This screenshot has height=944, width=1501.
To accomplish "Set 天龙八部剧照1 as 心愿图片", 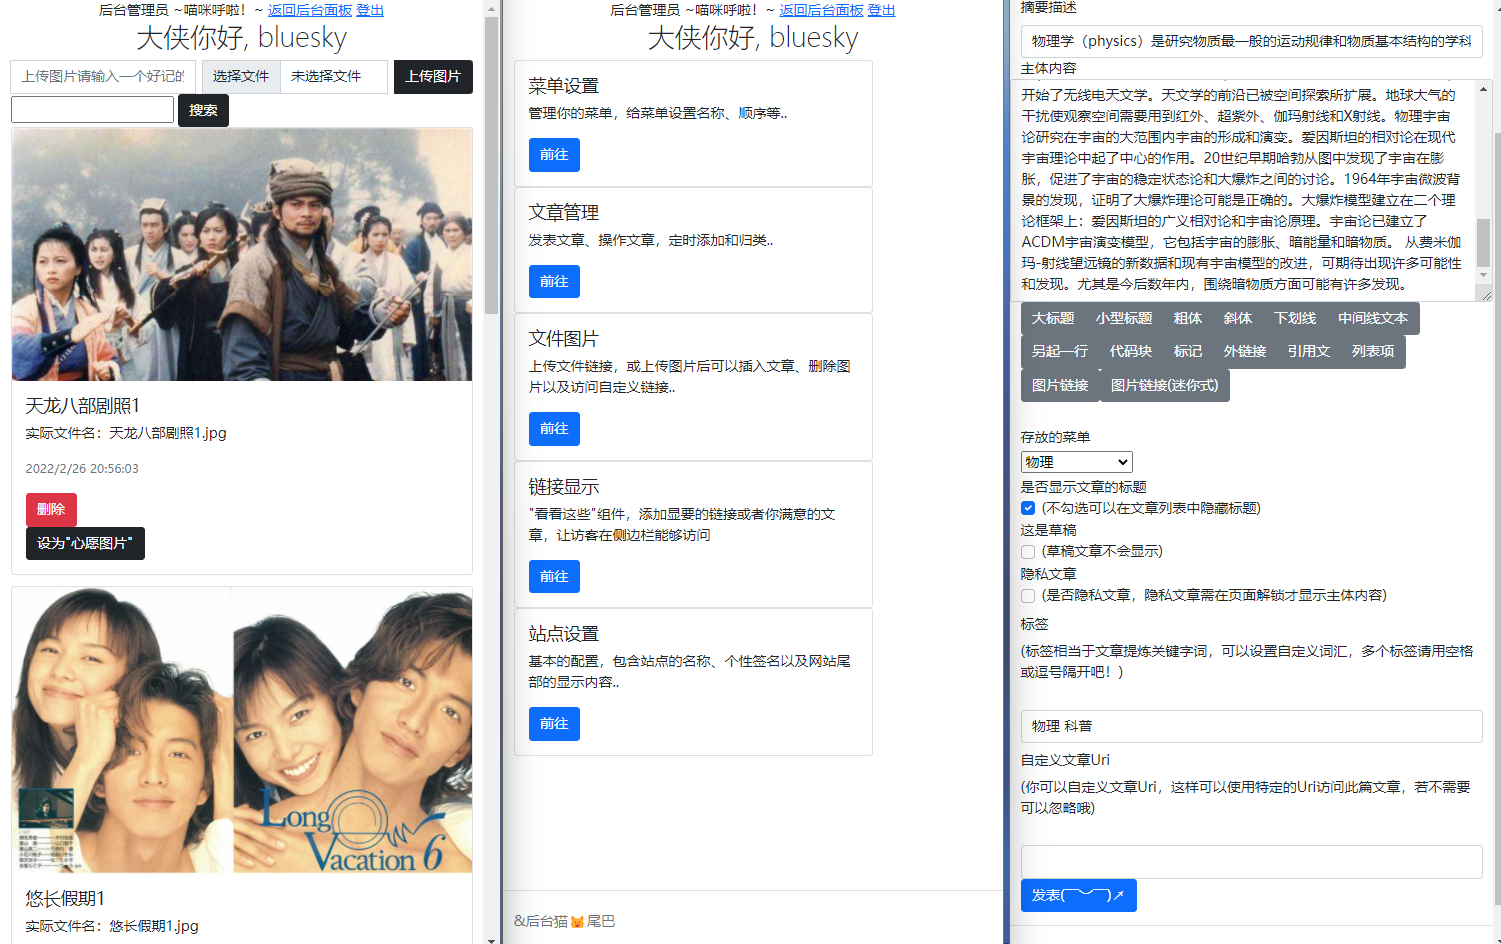I will tap(85, 543).
